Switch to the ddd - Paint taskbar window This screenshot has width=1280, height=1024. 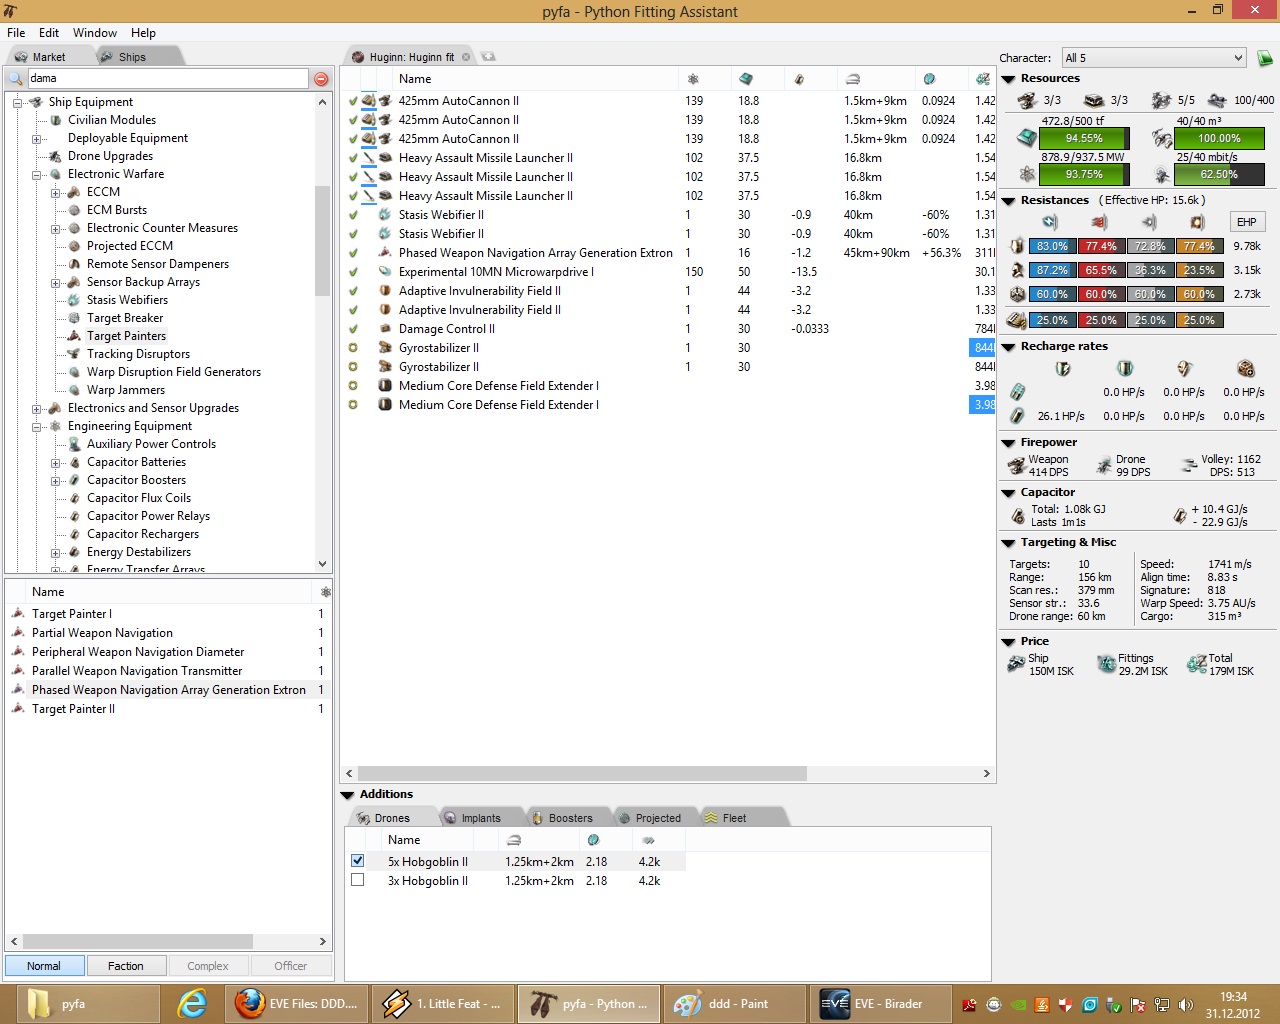[734, 1004]
